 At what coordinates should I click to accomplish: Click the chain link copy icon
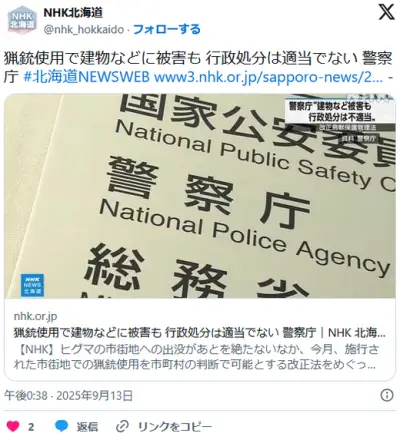pos(122,426)
